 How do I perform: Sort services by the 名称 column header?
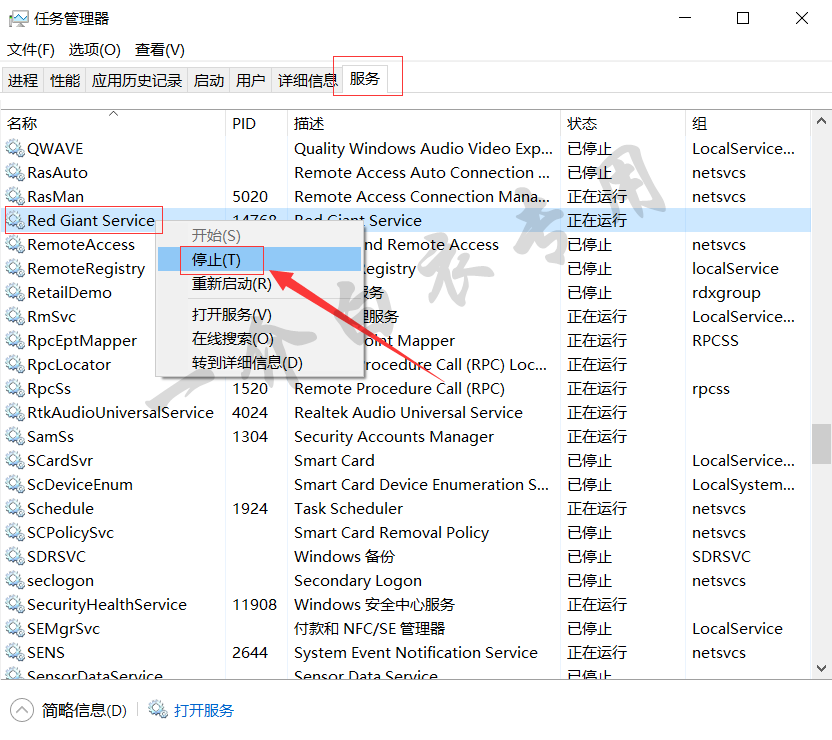pos(23,124)
